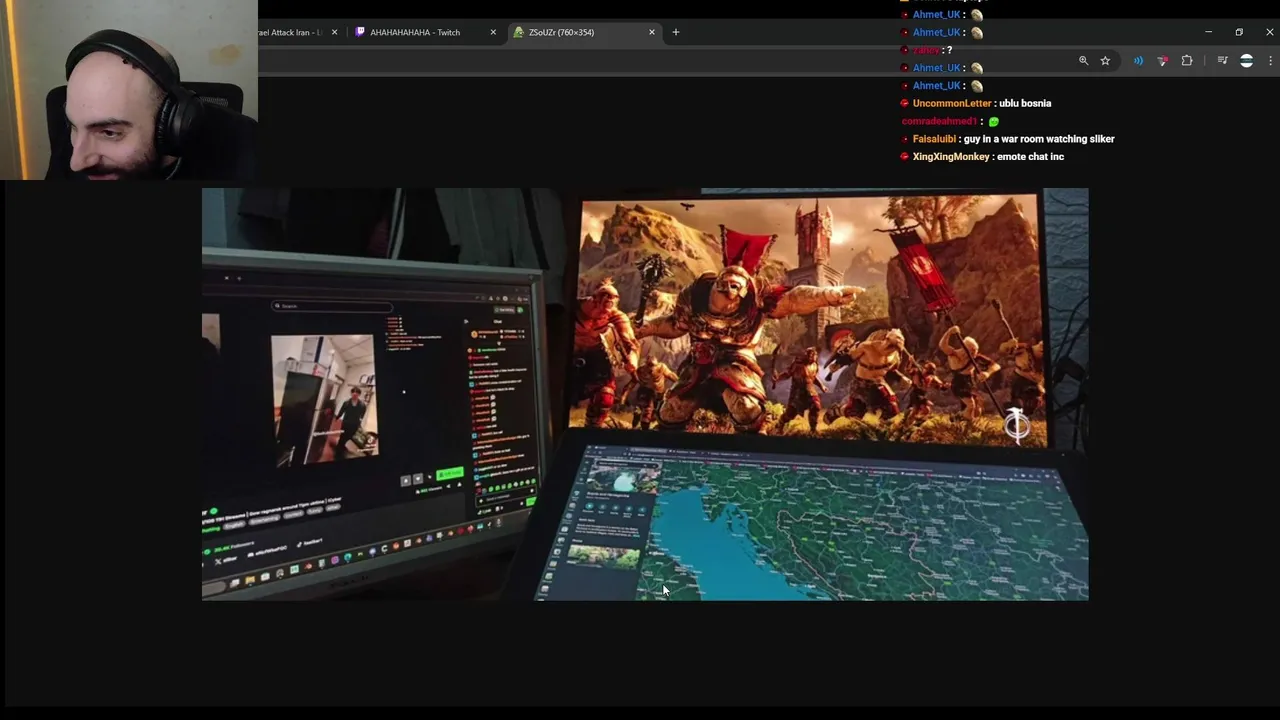This screenshot has width=1280, height=720.
Task: Minimize the browser window
Action: [1208, 32]
